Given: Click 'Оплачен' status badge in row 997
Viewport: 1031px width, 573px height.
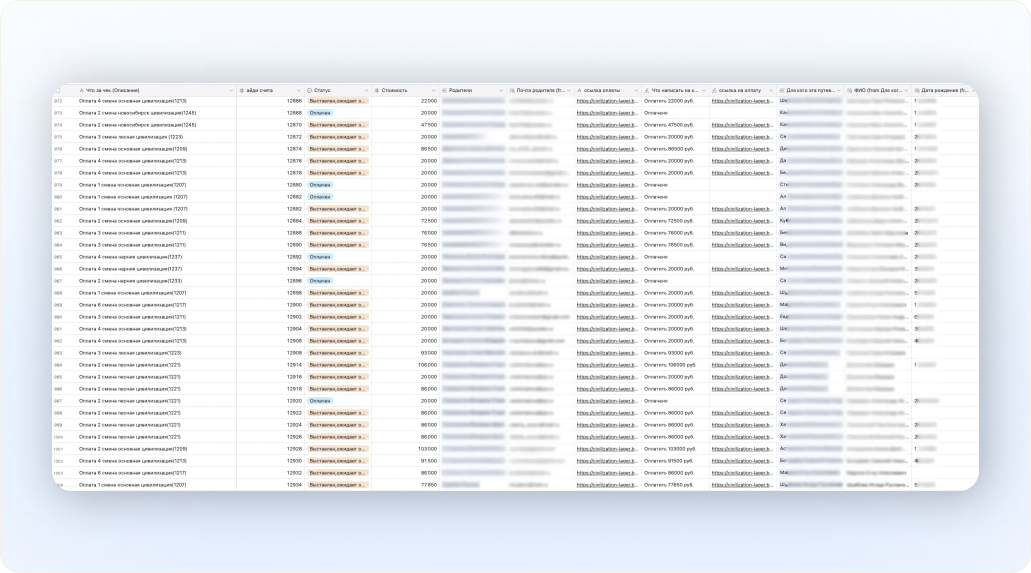Looking at the screenshot, I should (x=320, y=401).
